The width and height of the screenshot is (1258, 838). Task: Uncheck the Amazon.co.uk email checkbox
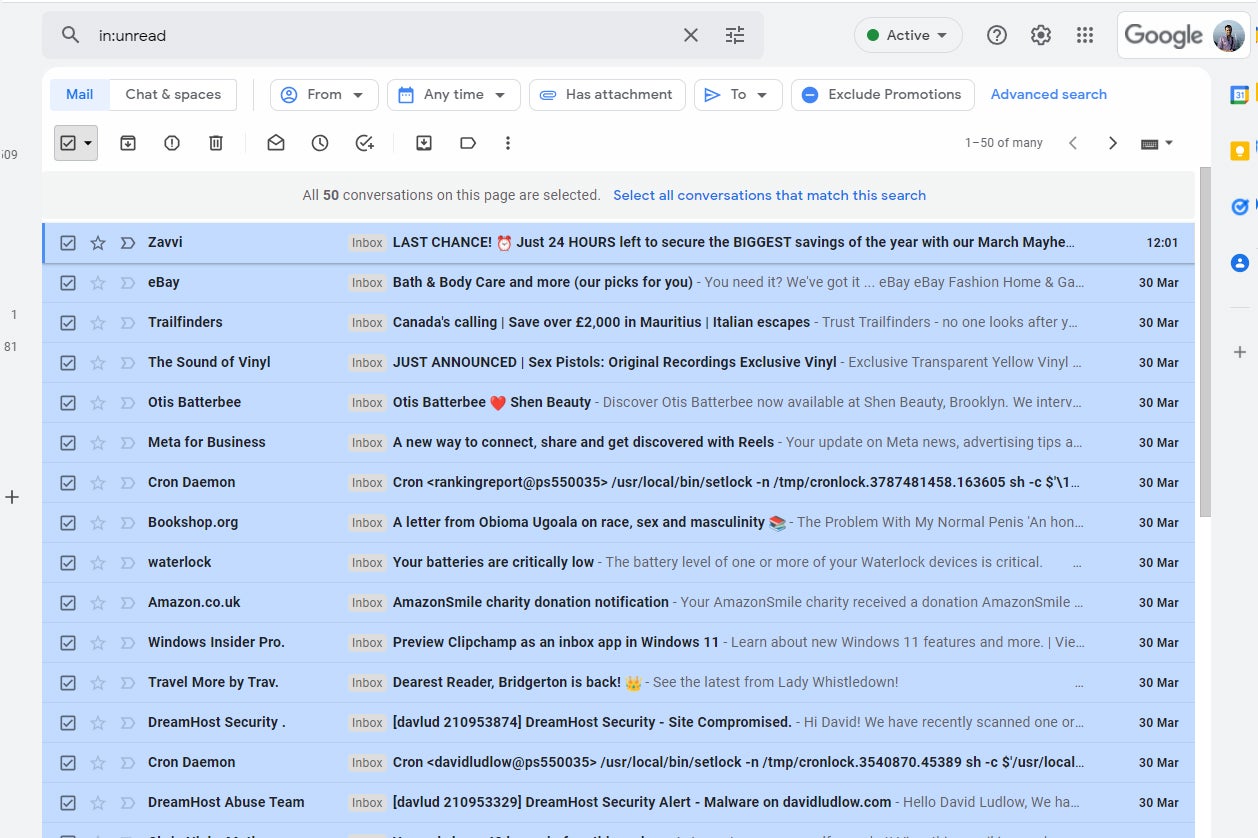click(68, 603)
